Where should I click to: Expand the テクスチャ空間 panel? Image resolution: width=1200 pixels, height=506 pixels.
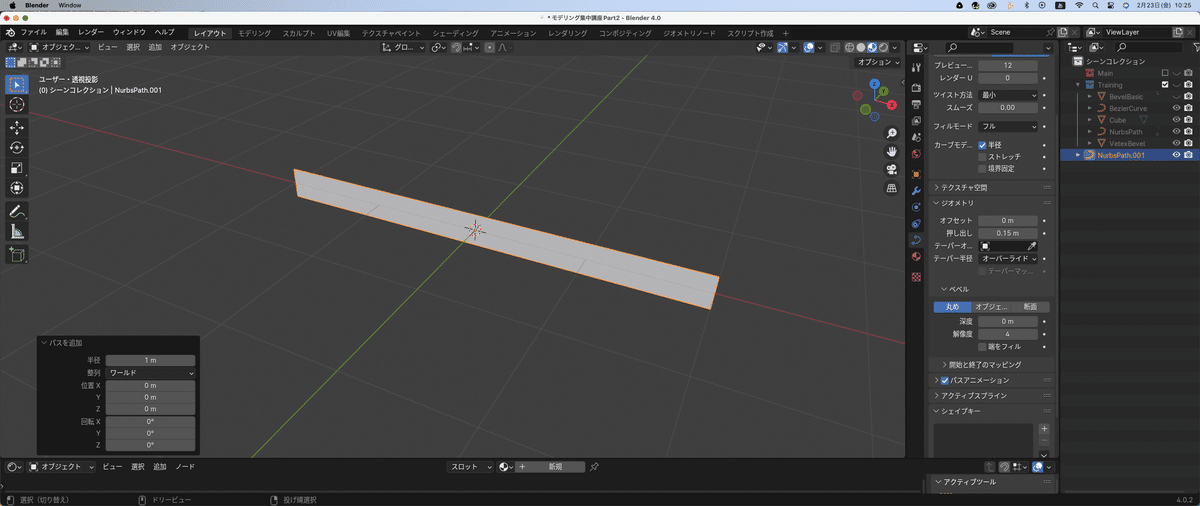coord(991,187)
